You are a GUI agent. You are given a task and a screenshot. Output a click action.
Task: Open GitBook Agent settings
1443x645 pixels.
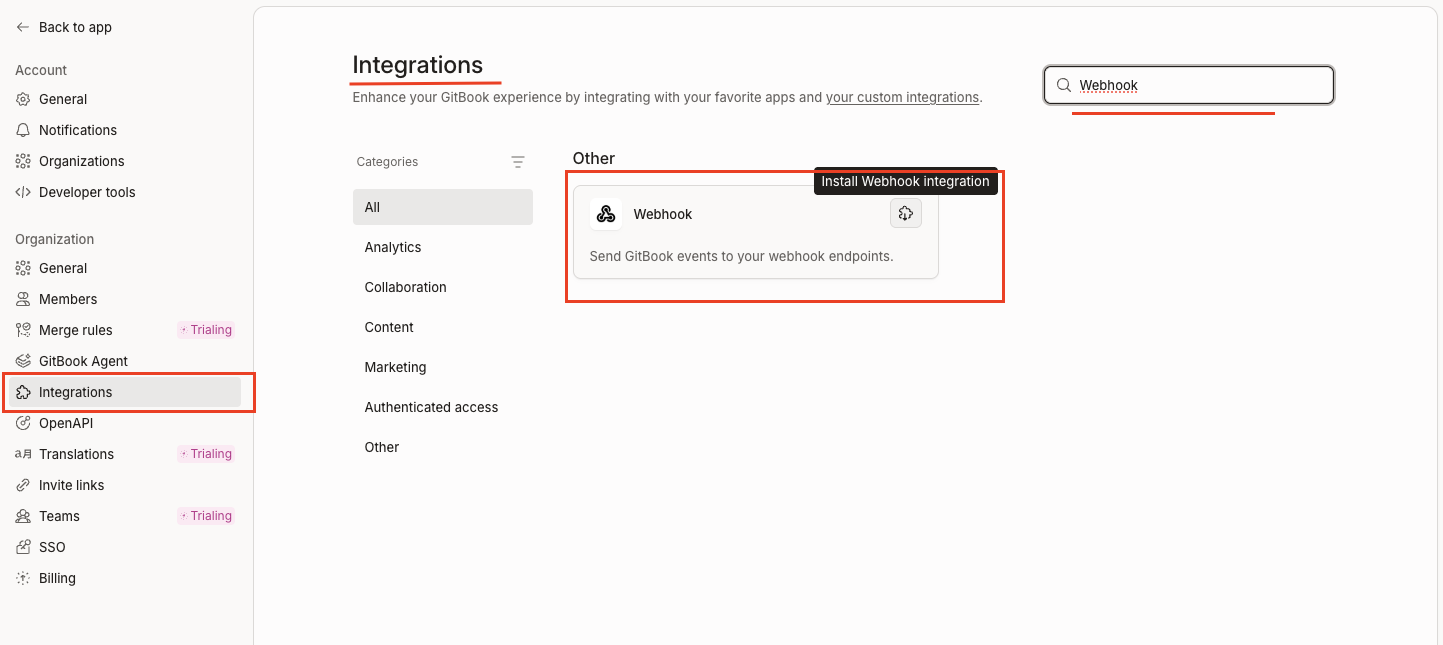[x=125, y=361]
